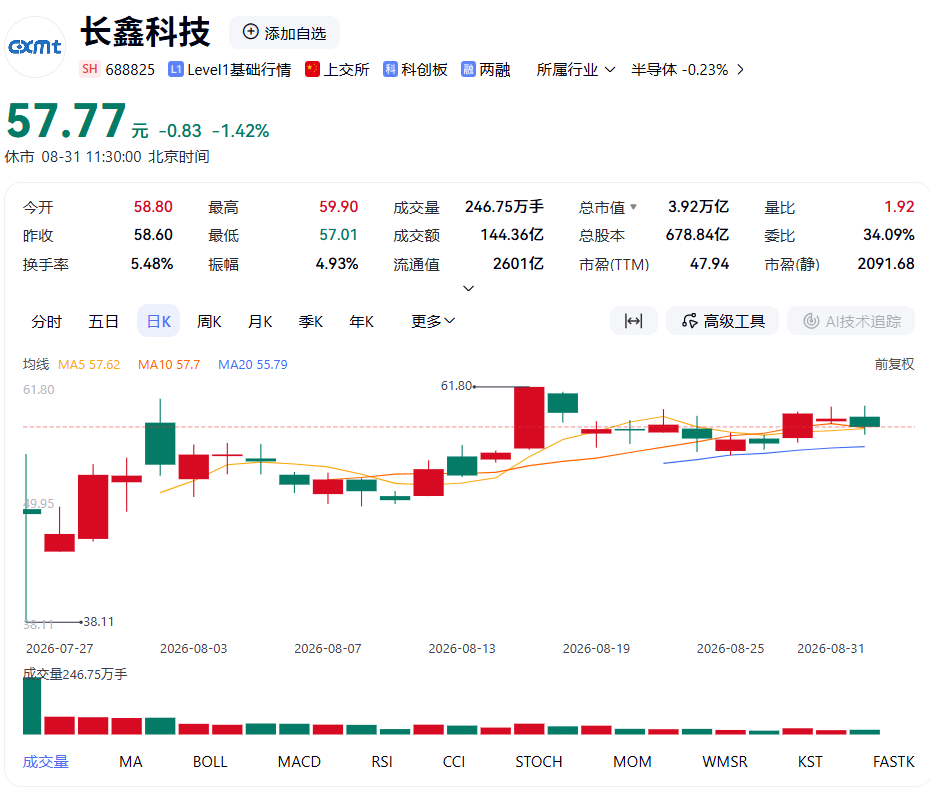Select the MA indicator tab
Viewport: 930px width, 790px height.
[130, 762]
